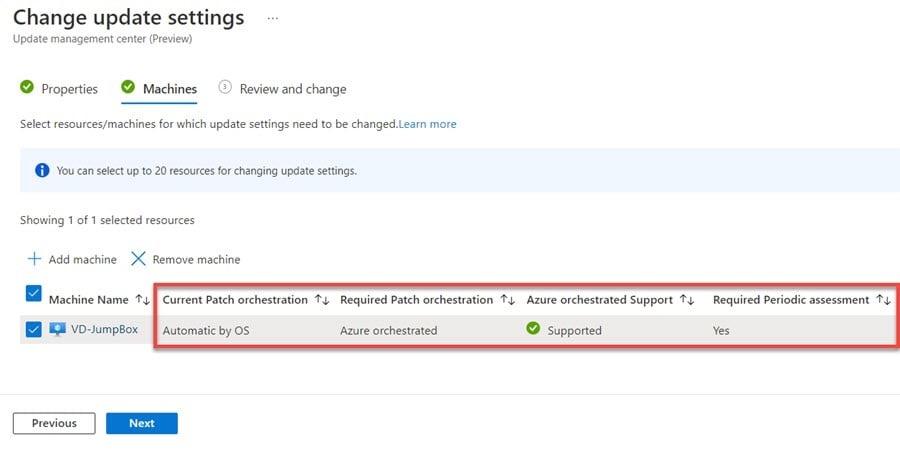This screenshot has height=450, width=900.
Task: Click the Change update settings title
Action: (129, 18)
